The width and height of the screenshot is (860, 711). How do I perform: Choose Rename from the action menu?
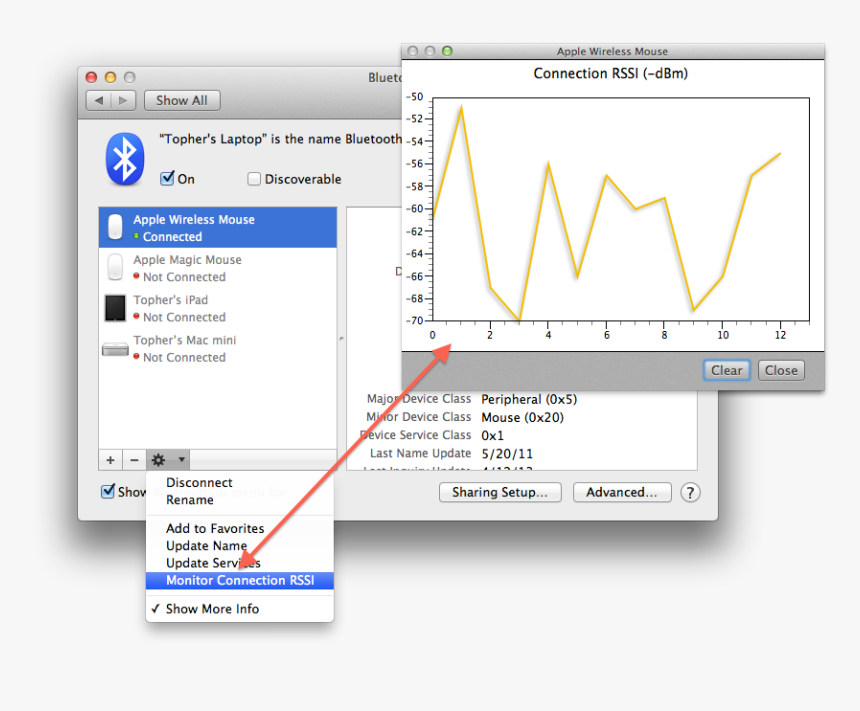240,500
